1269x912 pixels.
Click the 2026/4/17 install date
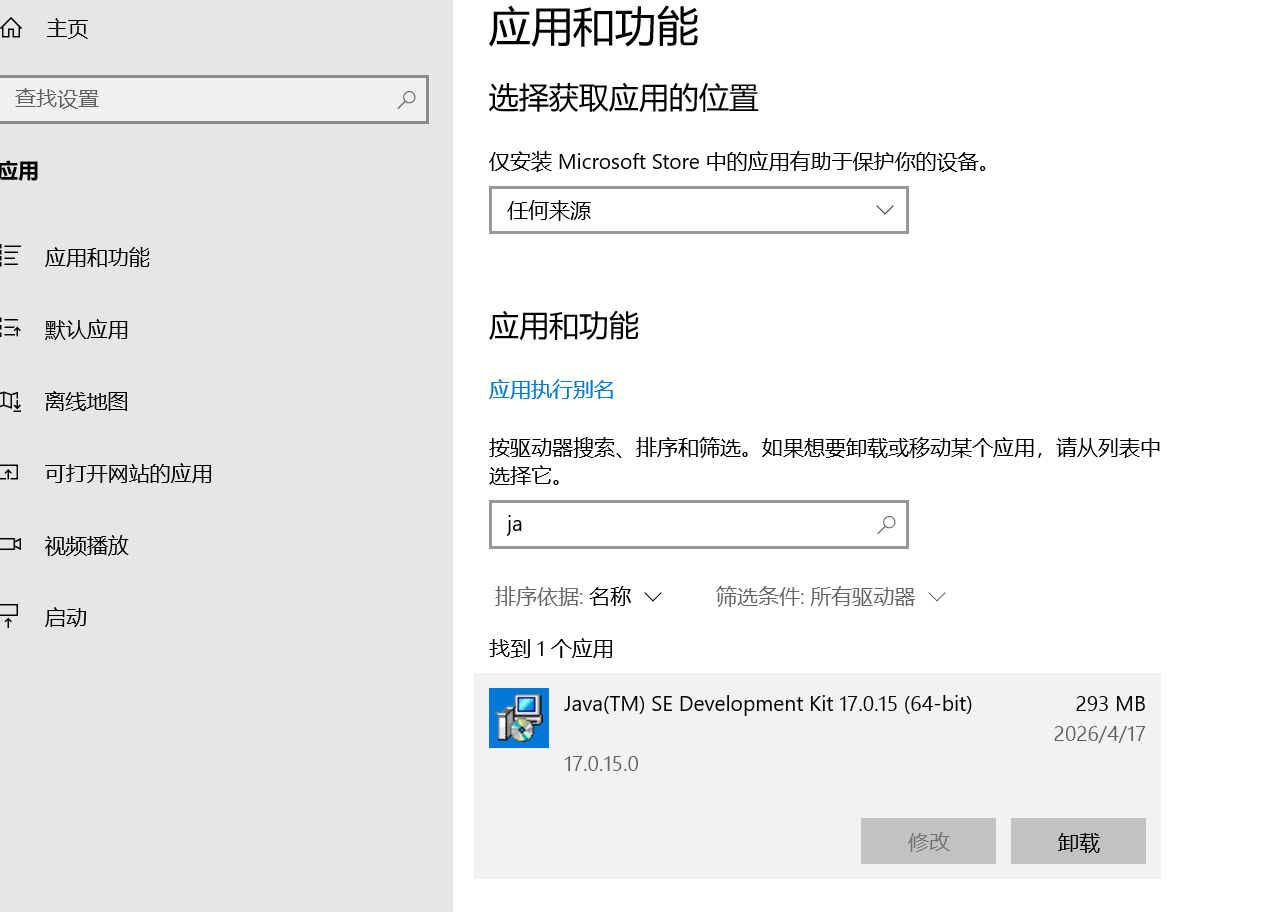click(1099, 734)
